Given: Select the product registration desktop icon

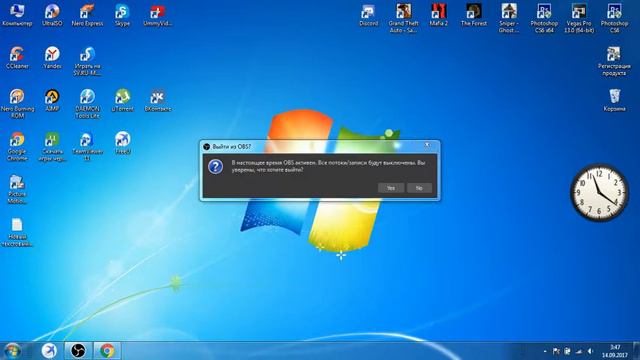Looking at the screenshot, I should pyautogui.click(x=614, y=61).
